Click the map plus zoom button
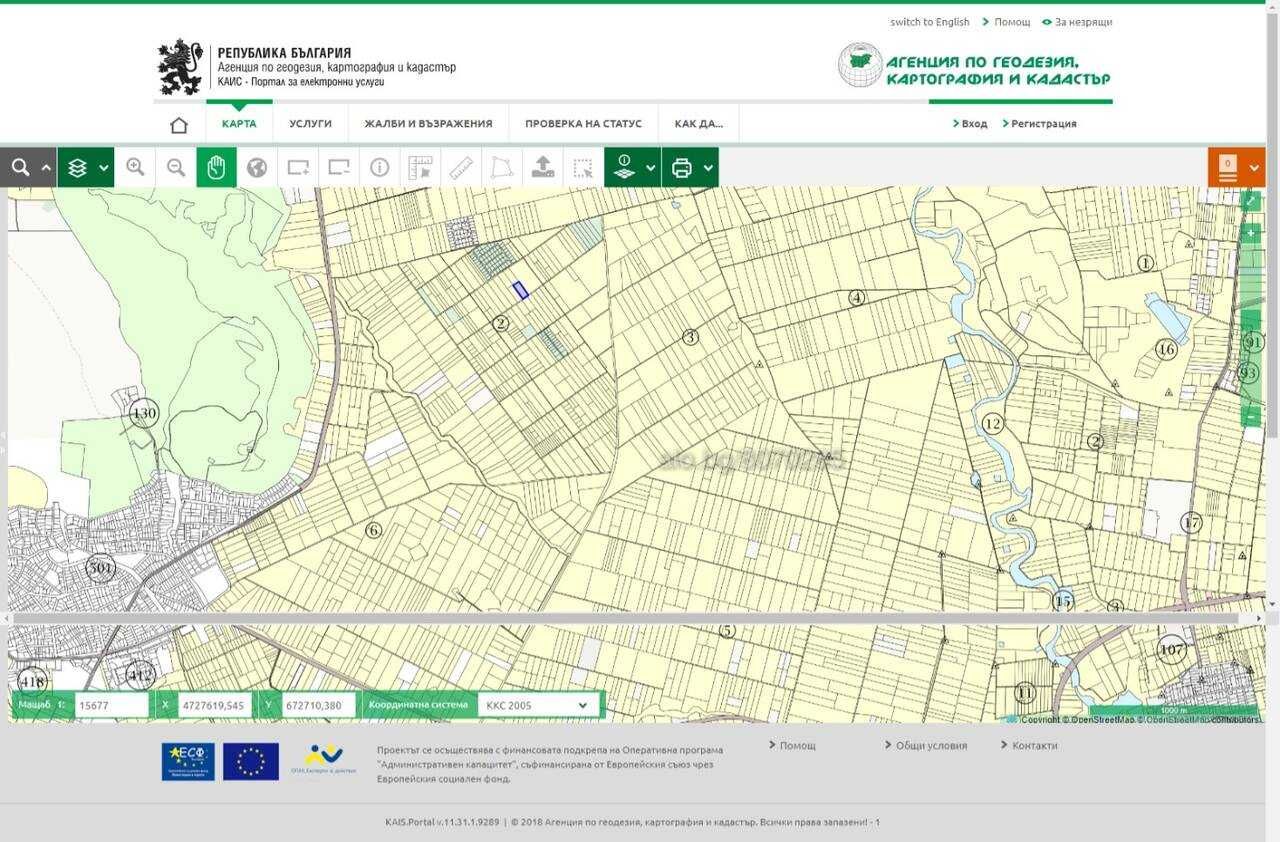This screenshot has height=842, width=1280. [1250, 233]
